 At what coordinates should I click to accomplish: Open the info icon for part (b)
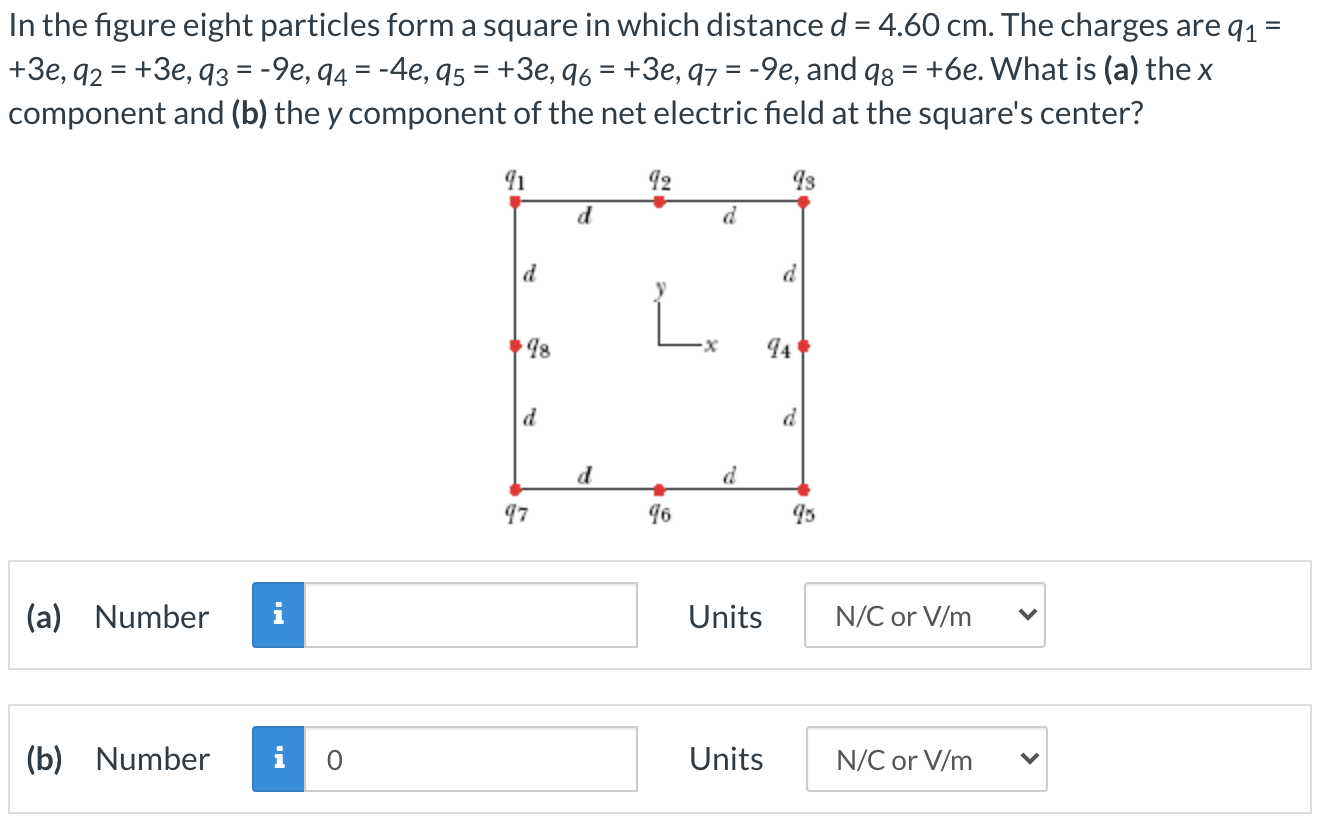(x=278, y=759)
